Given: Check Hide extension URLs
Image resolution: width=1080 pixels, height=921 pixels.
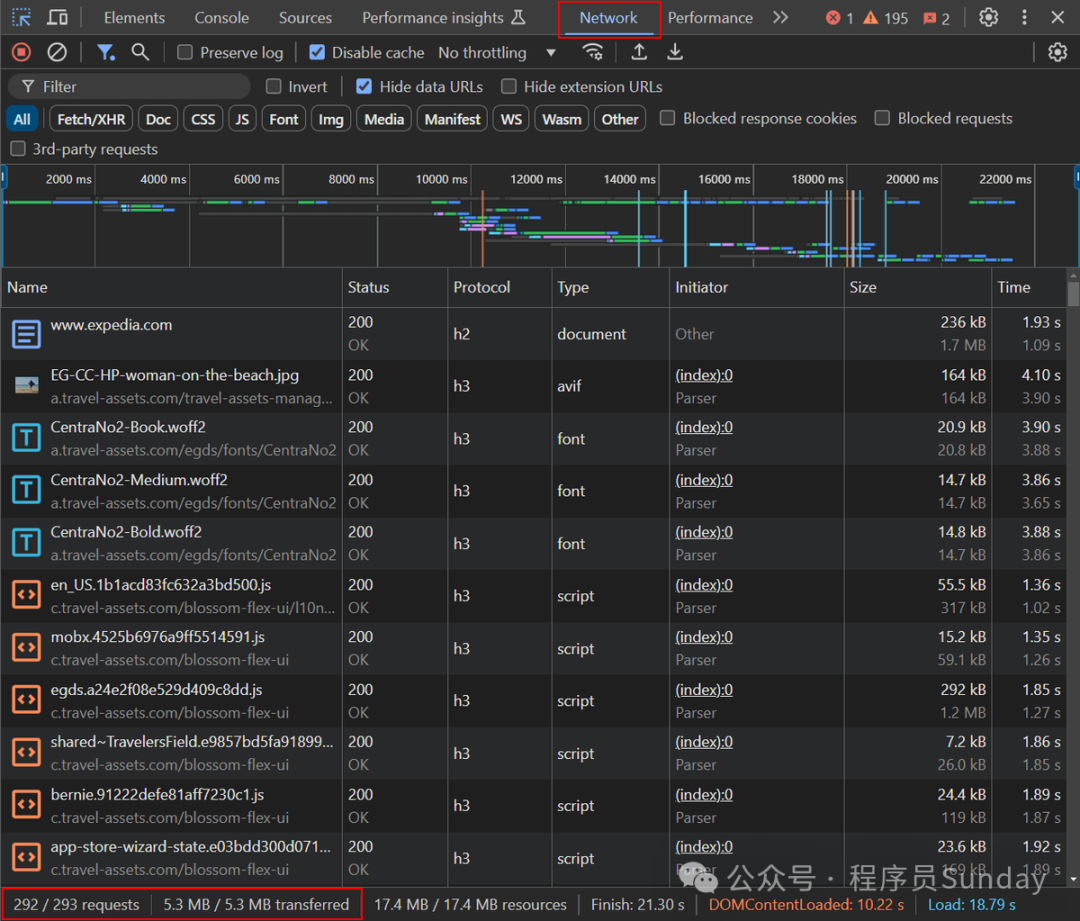Looking at the screenshot, I should click(508, 86).
